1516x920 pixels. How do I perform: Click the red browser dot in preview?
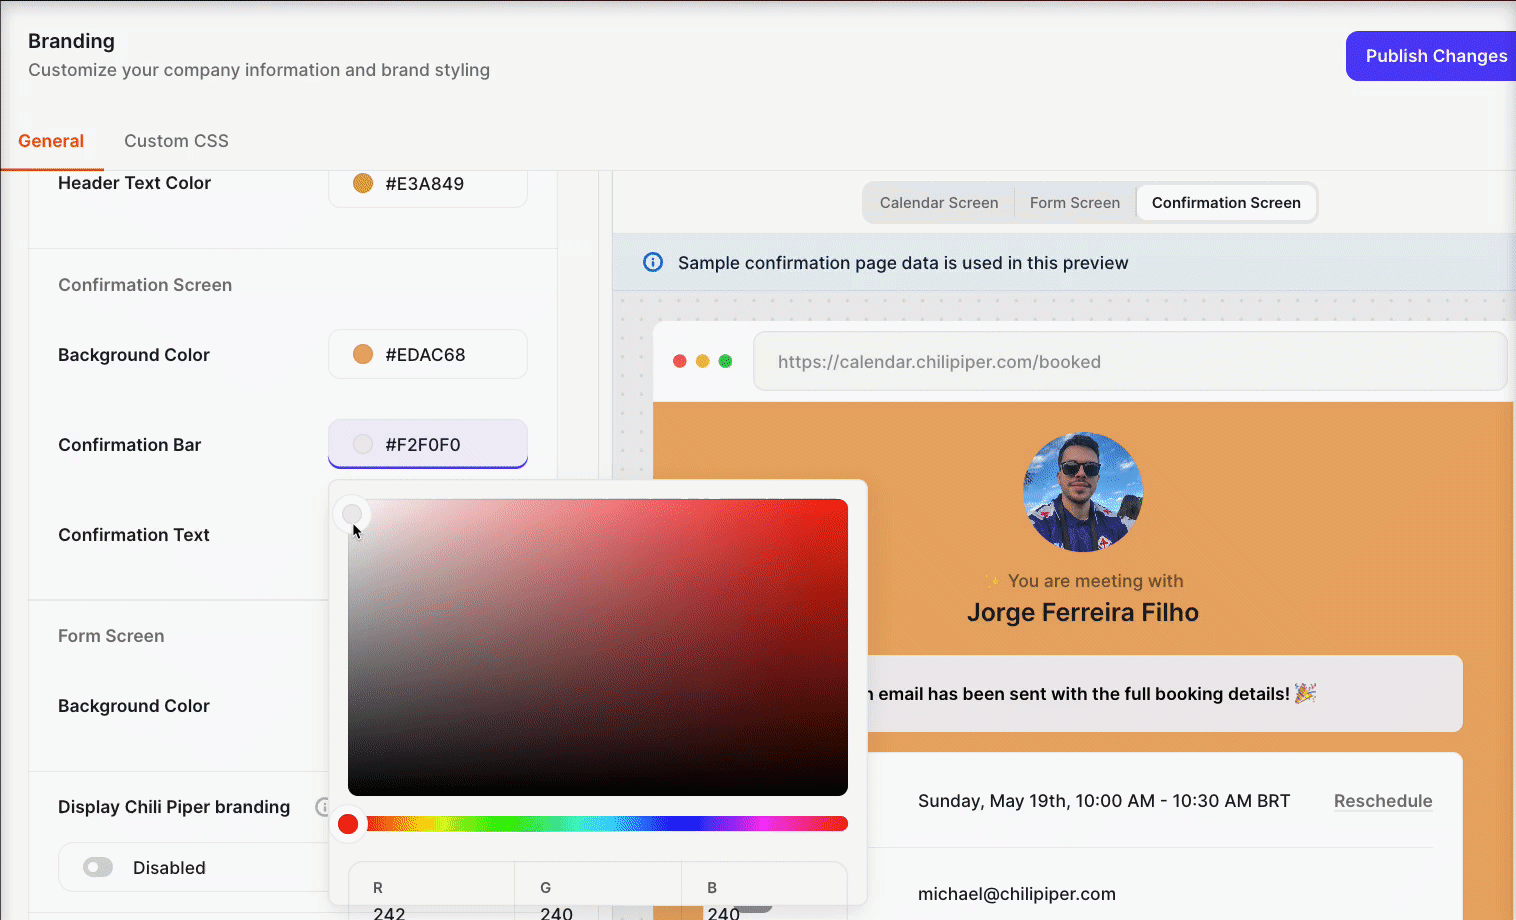coord(680,361)
